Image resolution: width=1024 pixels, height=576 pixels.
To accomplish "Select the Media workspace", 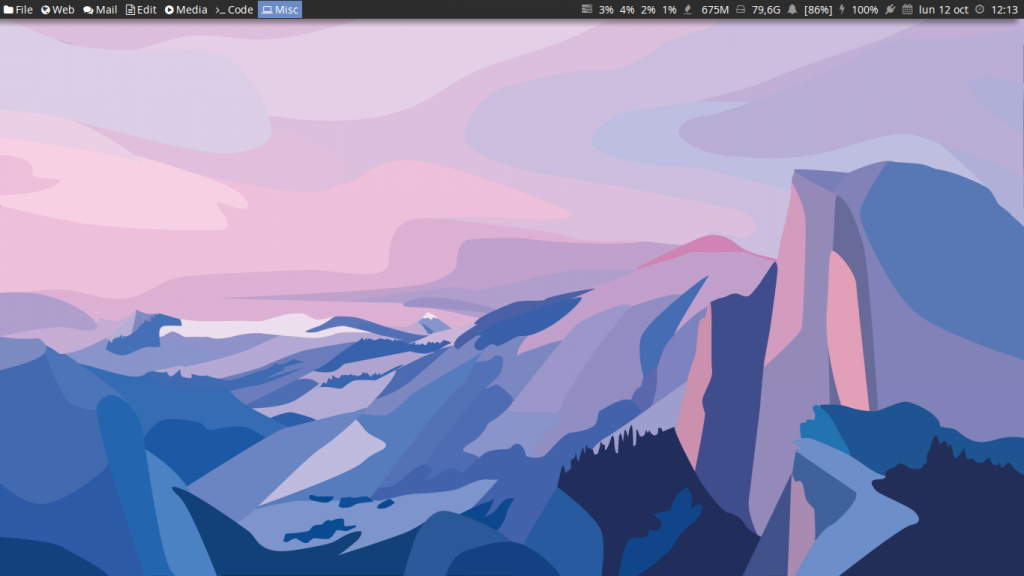I will (x=186, y=10).
